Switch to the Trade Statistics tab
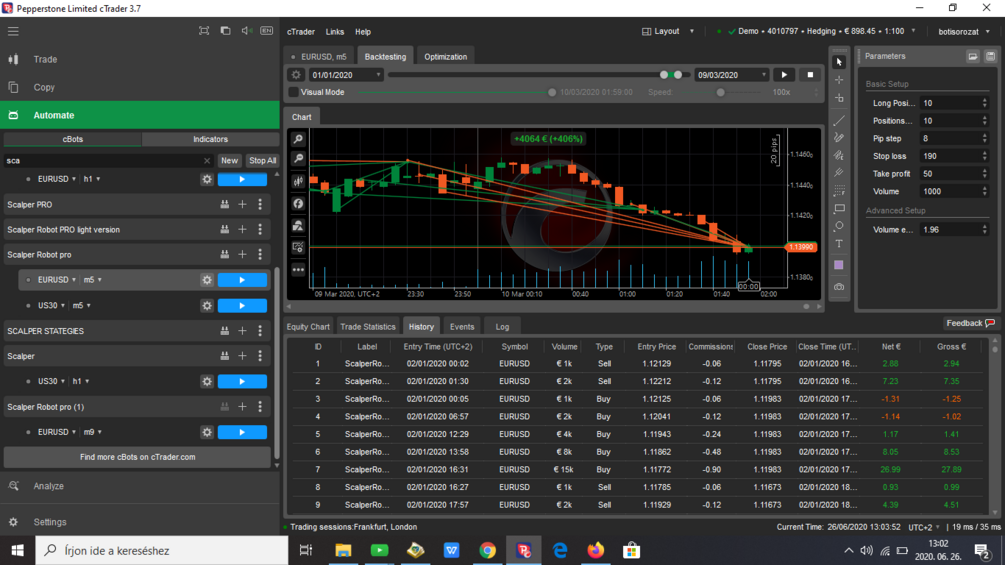The height and width of the screenshot is (565, 1005). pyautogui.click(x=368, y=327)
